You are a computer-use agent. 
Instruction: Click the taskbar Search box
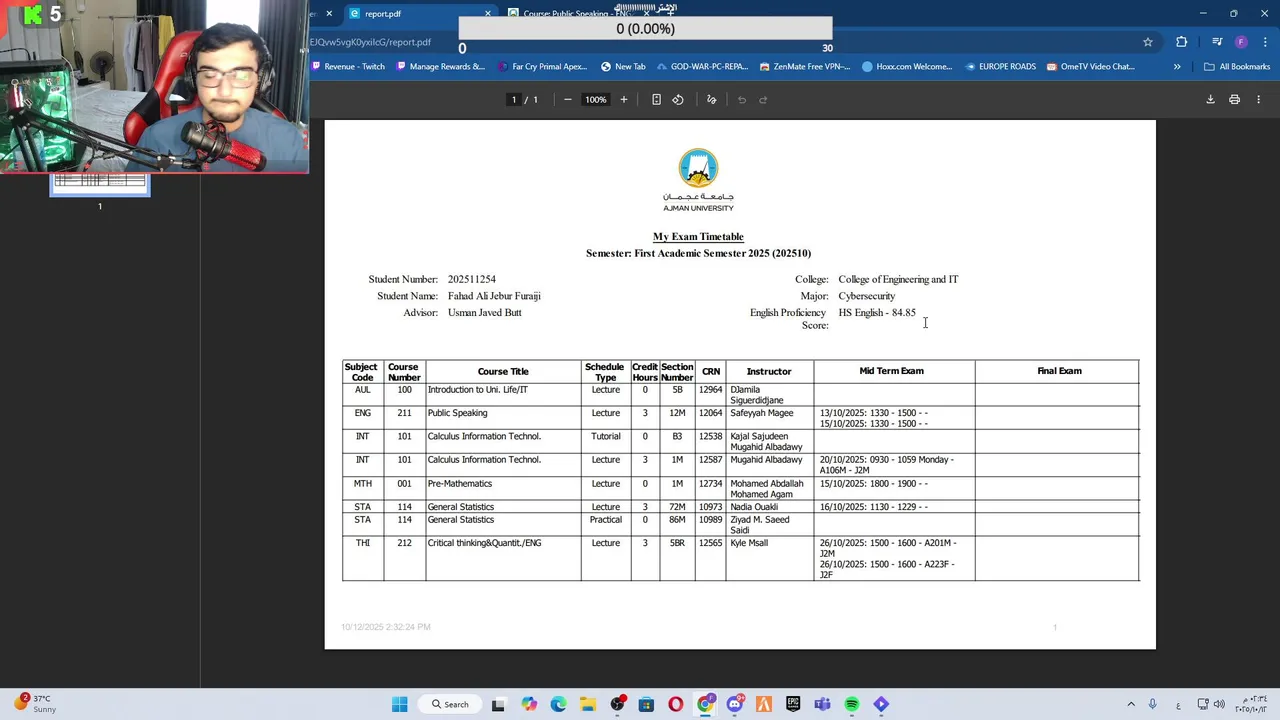[451, 704]
